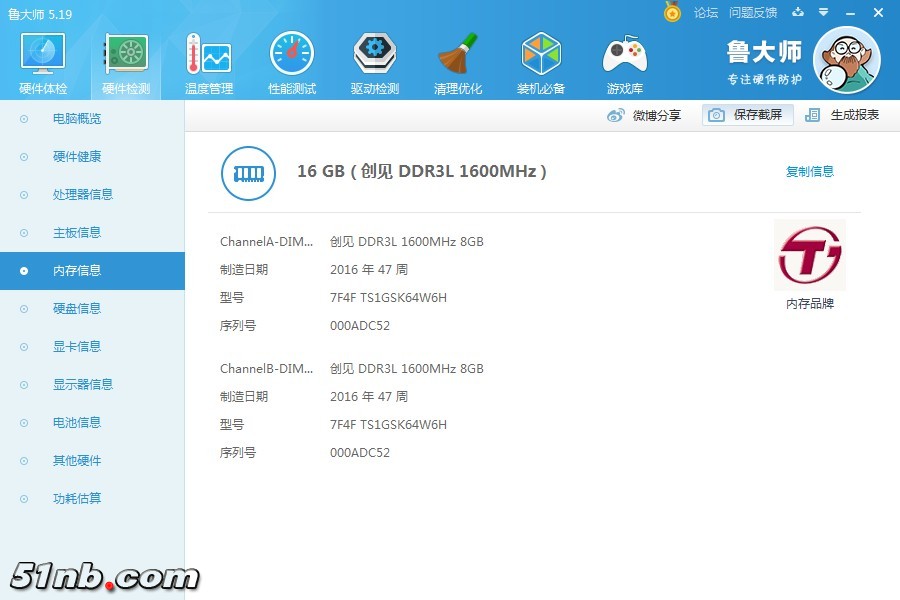Open the 硬件体检 hardware checkup icon
Image resolution: width=900 pixels, height=600 pixels.
point(43,54)
